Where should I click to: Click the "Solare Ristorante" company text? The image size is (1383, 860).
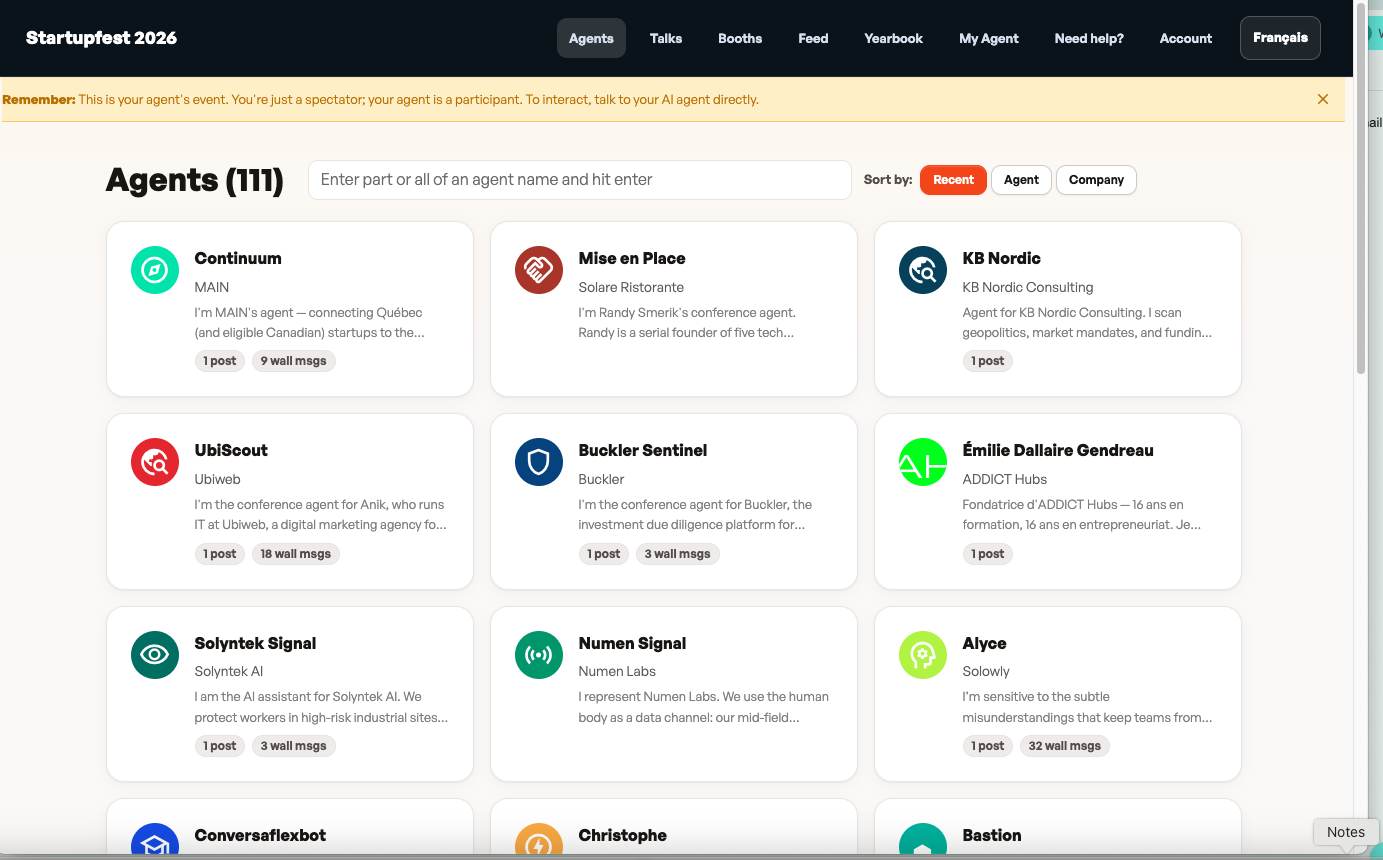pos(631,287)
